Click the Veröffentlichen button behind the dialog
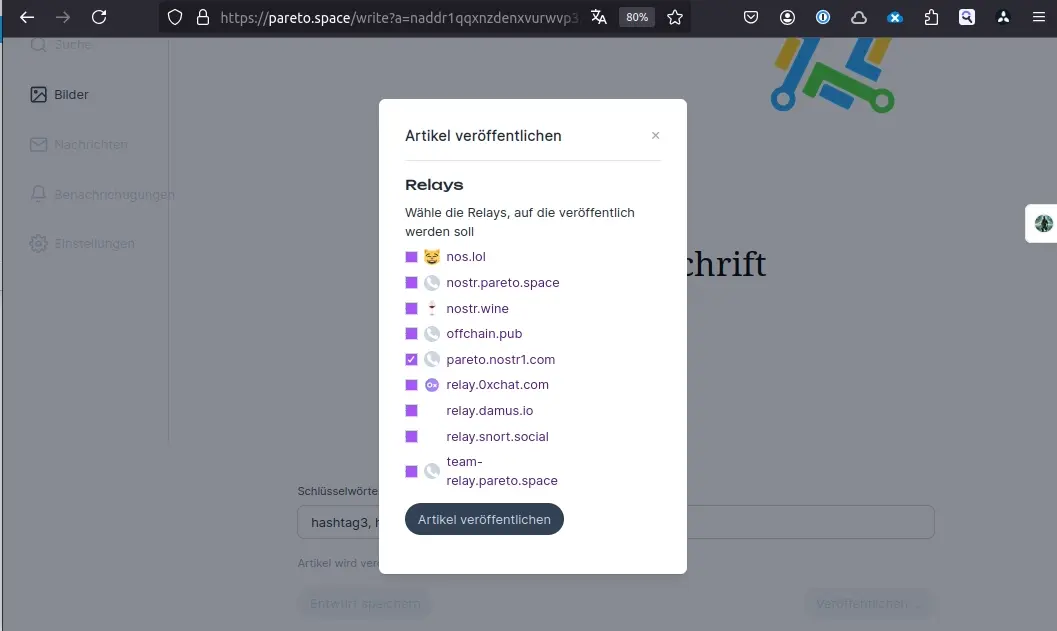 868,604
